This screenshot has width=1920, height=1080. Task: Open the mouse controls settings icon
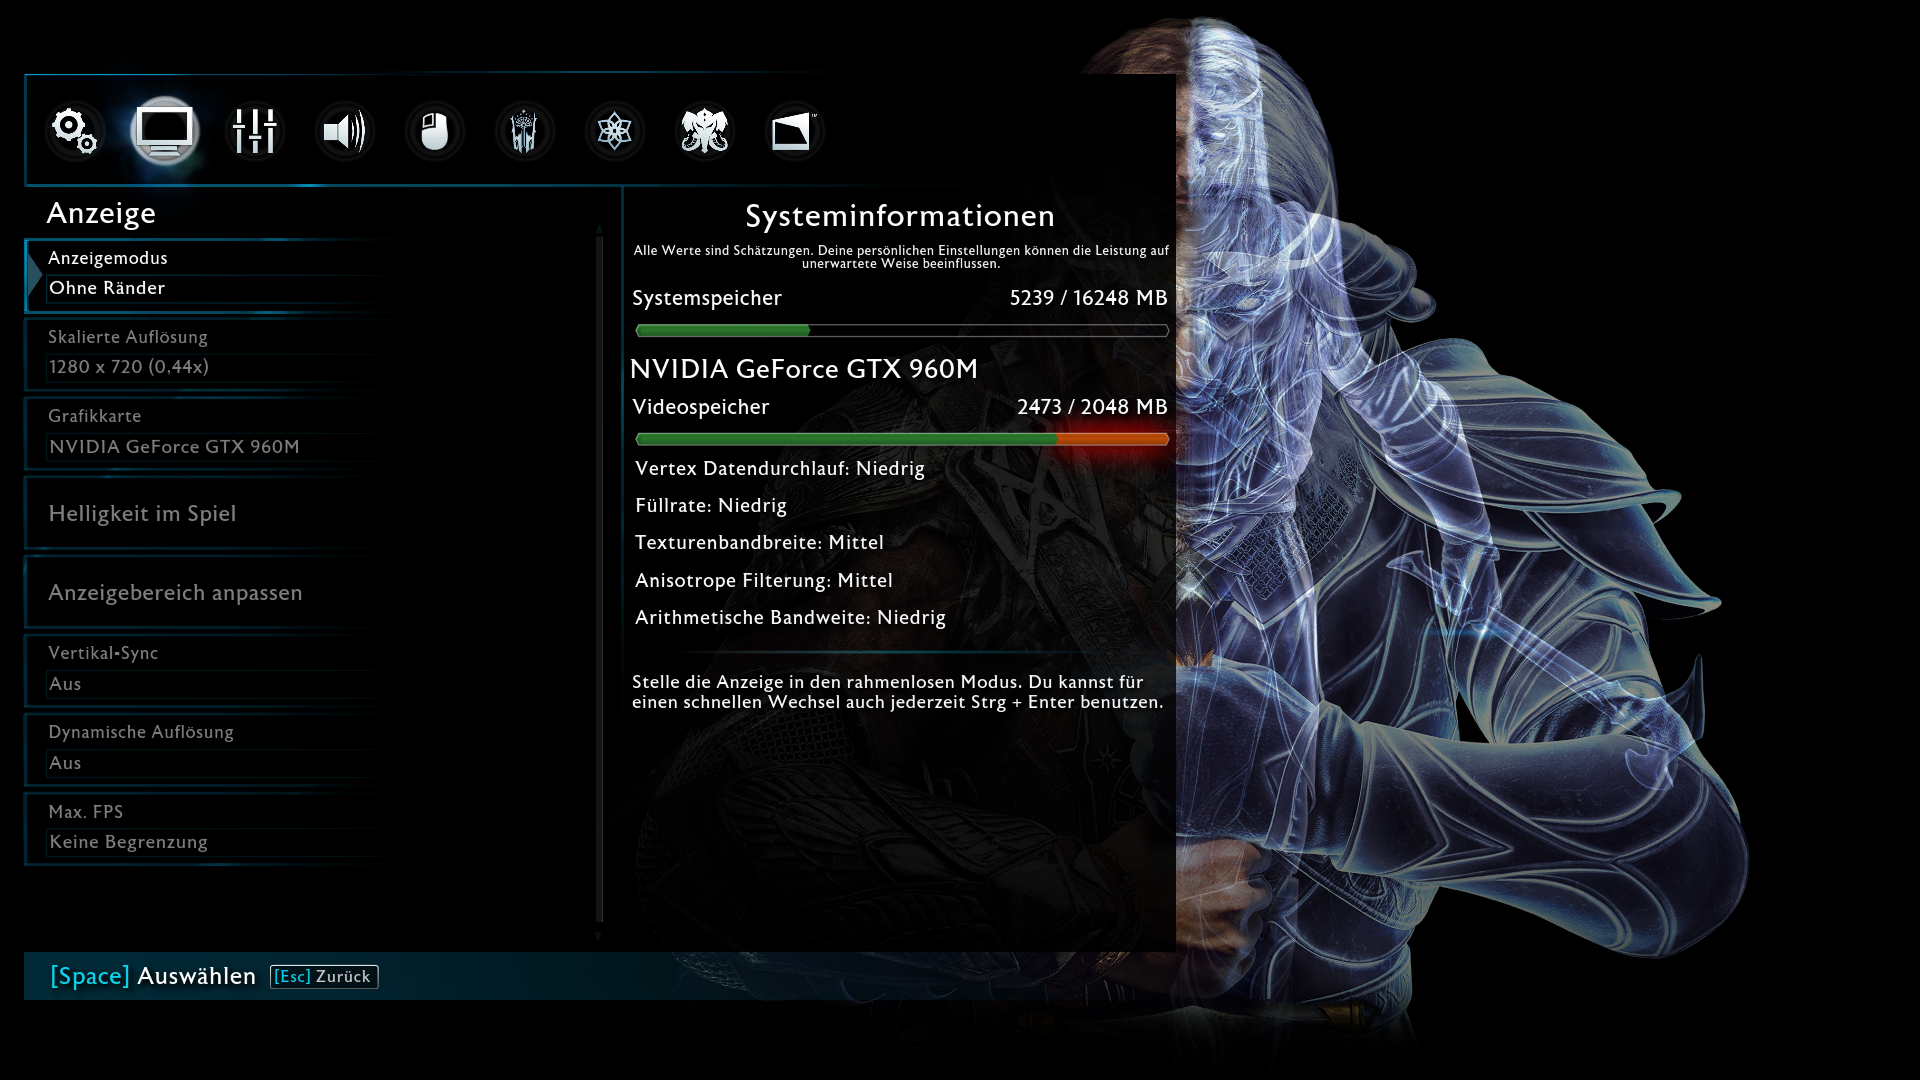434,131
